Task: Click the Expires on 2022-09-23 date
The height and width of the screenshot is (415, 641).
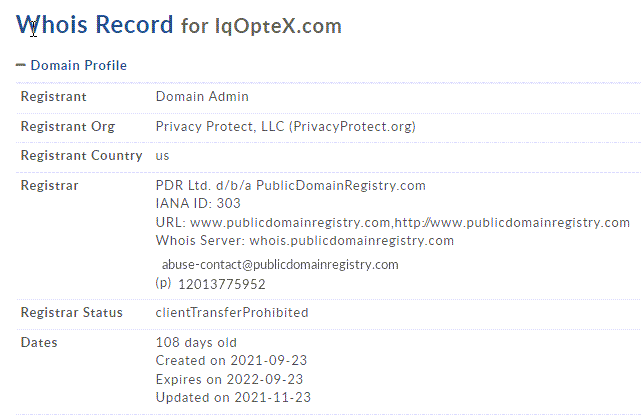Action: 229,379
